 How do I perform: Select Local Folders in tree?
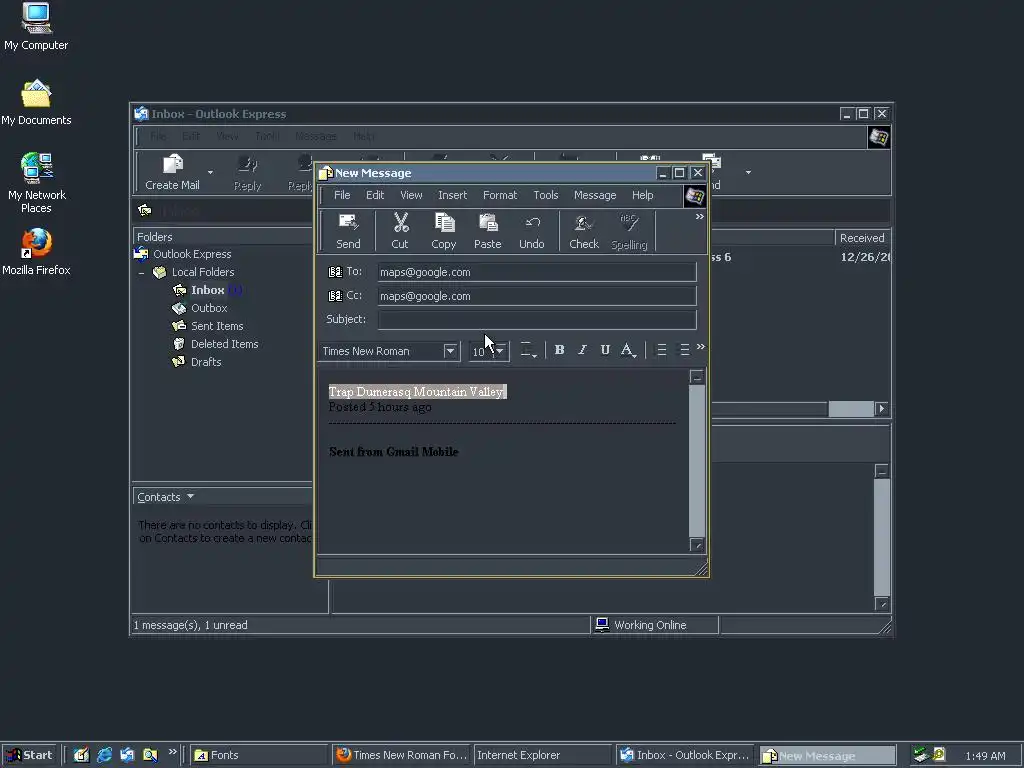pos(202,272)
